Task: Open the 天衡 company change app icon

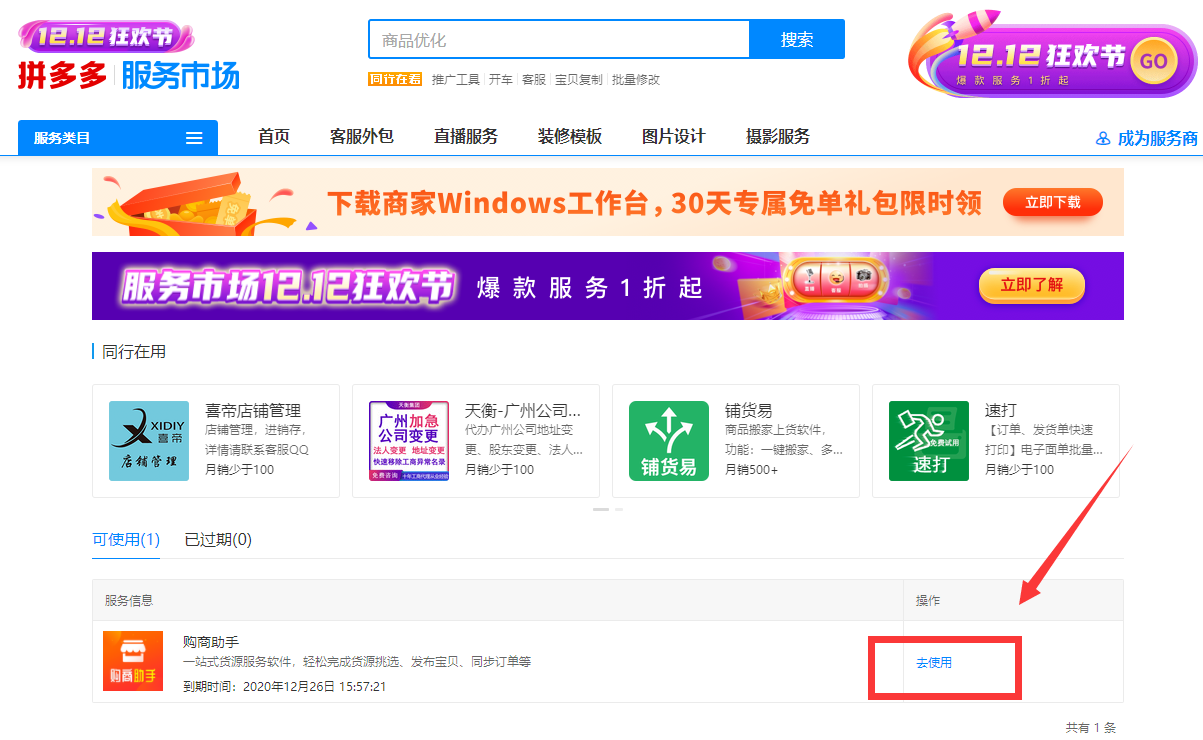Action: pyautogui.click(x=409, y=441)
